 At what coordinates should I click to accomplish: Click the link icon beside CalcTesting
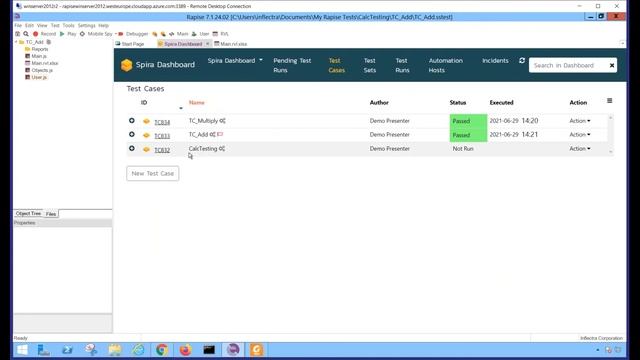click(222, 149)
